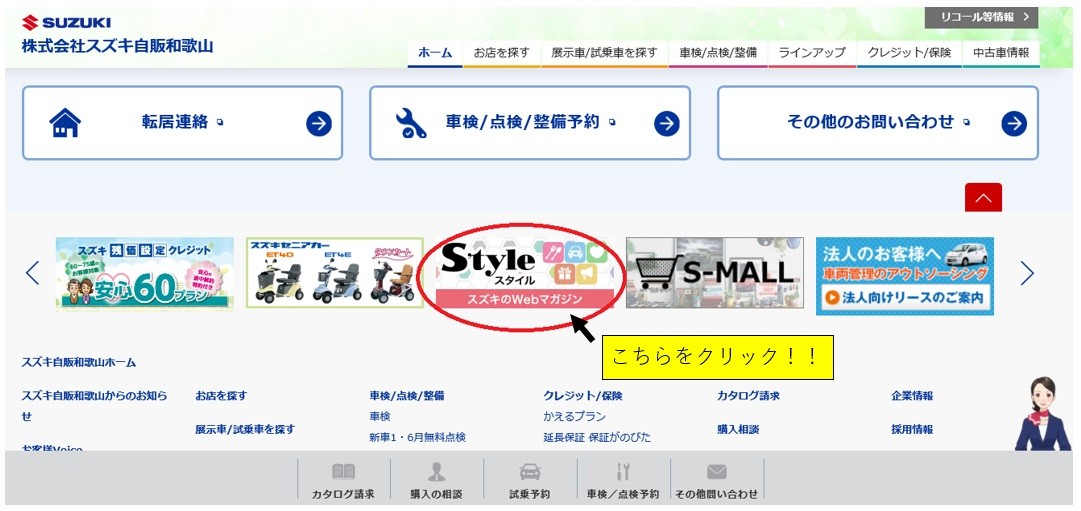Click the 購入の相談 person icon
This screenshot has width=1081, height=511.
click(x=436, y=472)
